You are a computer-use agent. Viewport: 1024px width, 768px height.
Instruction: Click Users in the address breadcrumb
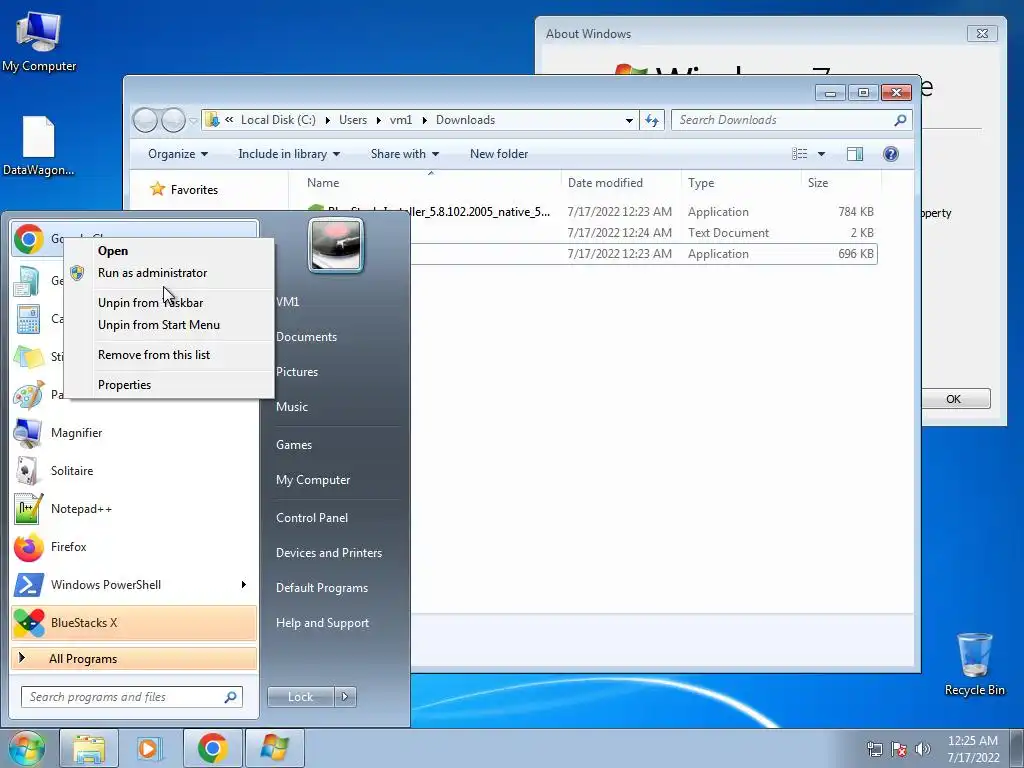353,120
